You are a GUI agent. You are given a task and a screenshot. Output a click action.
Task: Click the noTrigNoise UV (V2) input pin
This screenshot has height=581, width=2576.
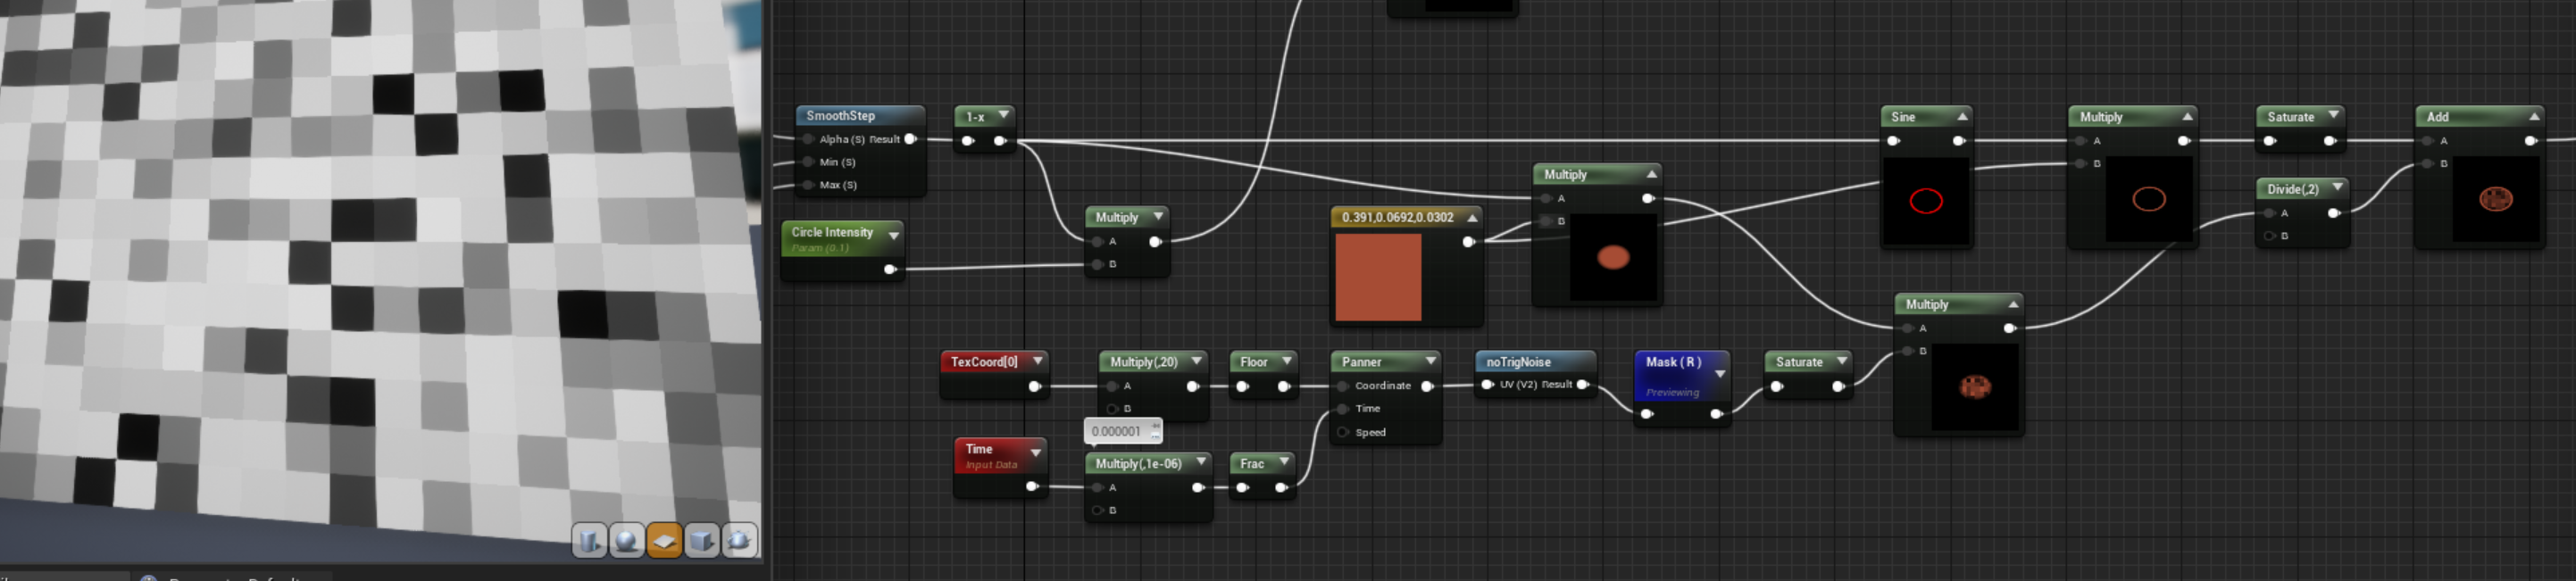click(1487, 385)
